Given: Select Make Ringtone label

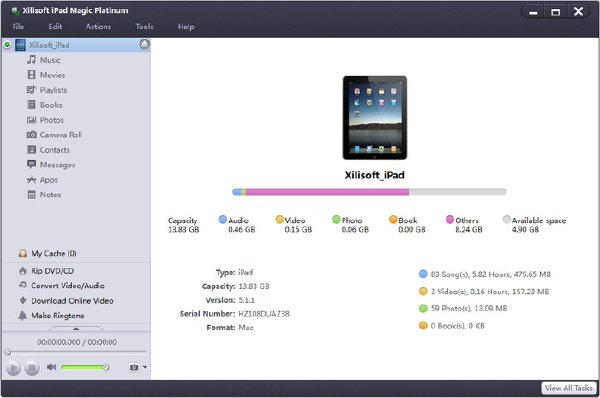Looking at the screenshot, I should [58, 316].
